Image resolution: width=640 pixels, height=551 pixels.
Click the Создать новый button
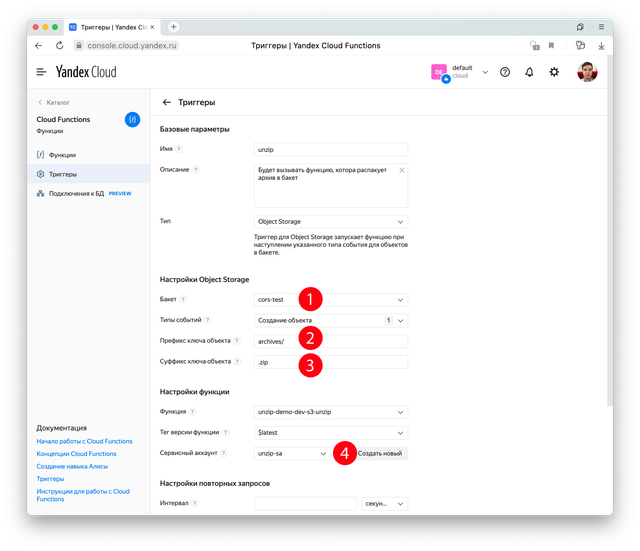pos(380,453)
